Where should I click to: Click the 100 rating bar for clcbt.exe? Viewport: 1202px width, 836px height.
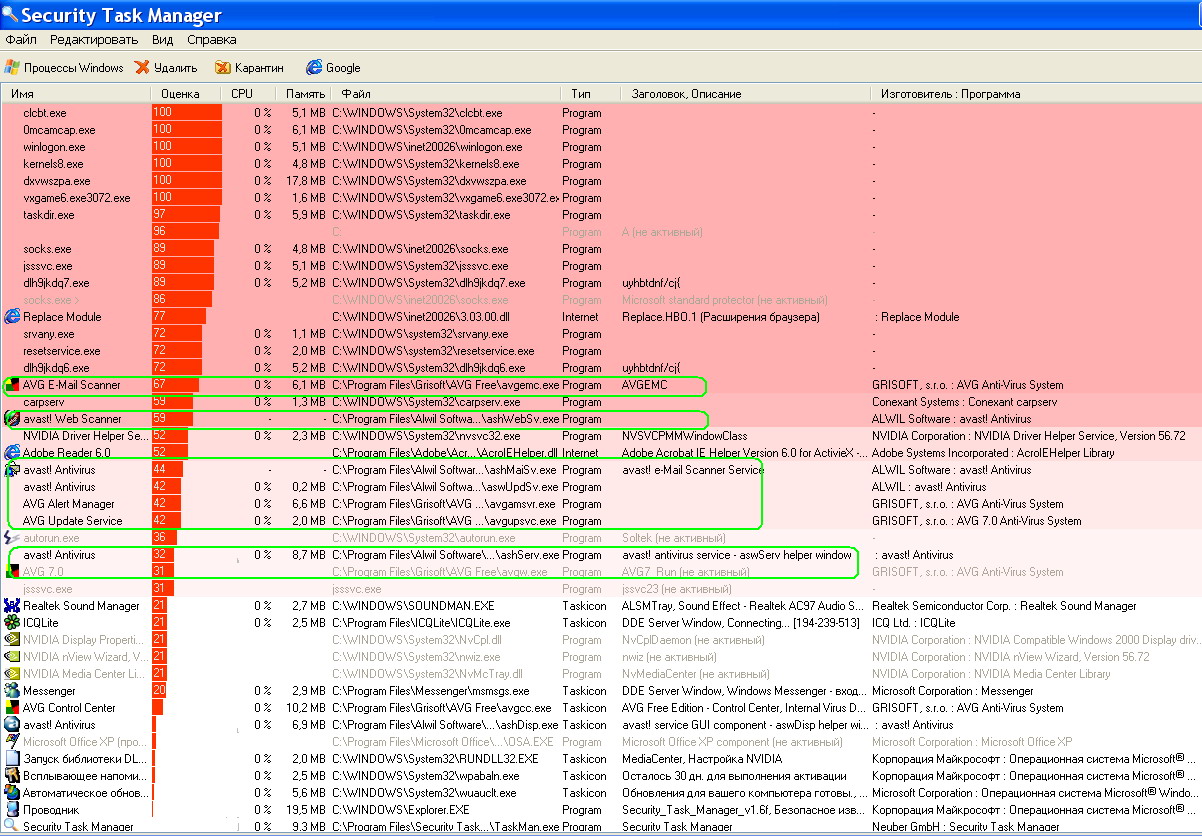(x=187, y=113)
